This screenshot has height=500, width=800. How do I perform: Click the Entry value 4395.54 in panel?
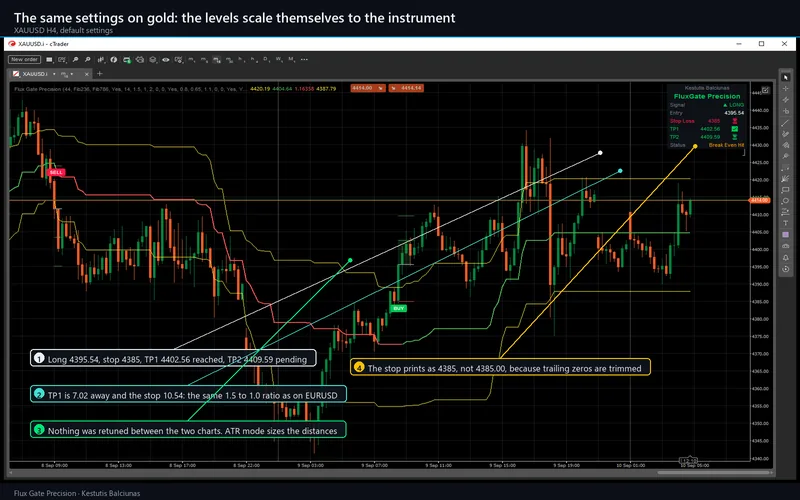[734, 113]
